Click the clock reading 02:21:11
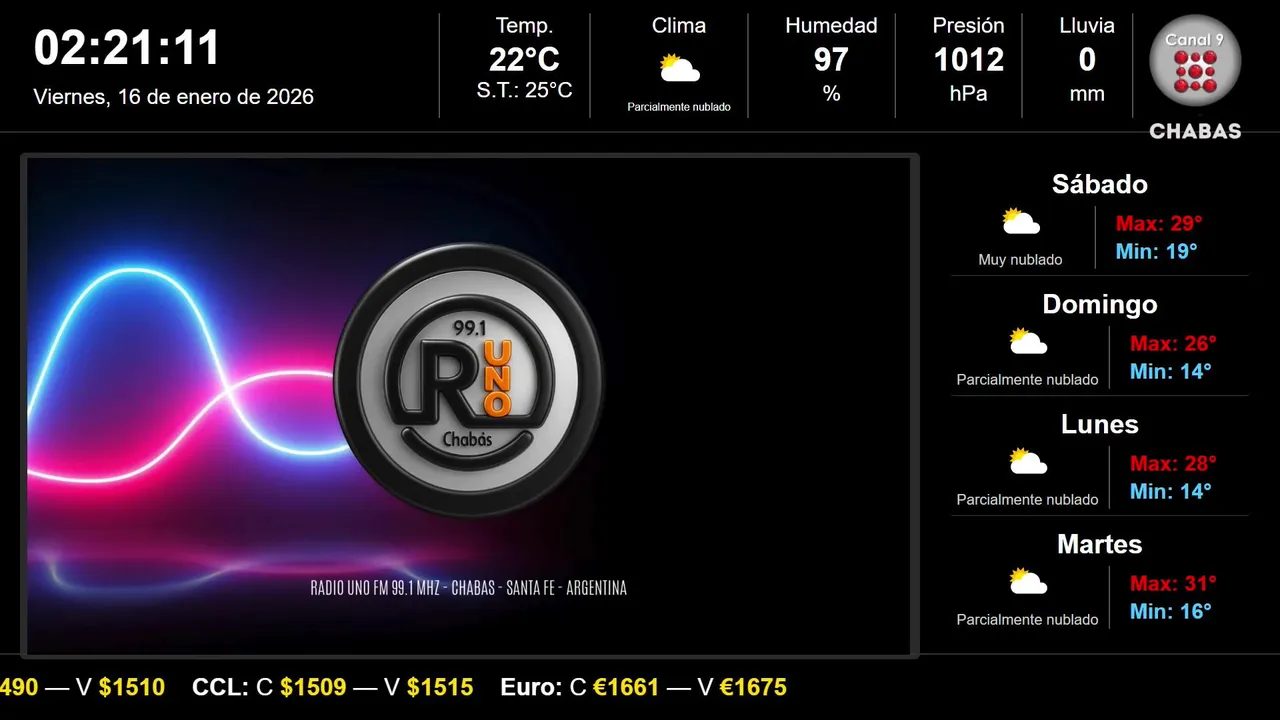 point(127,48)
